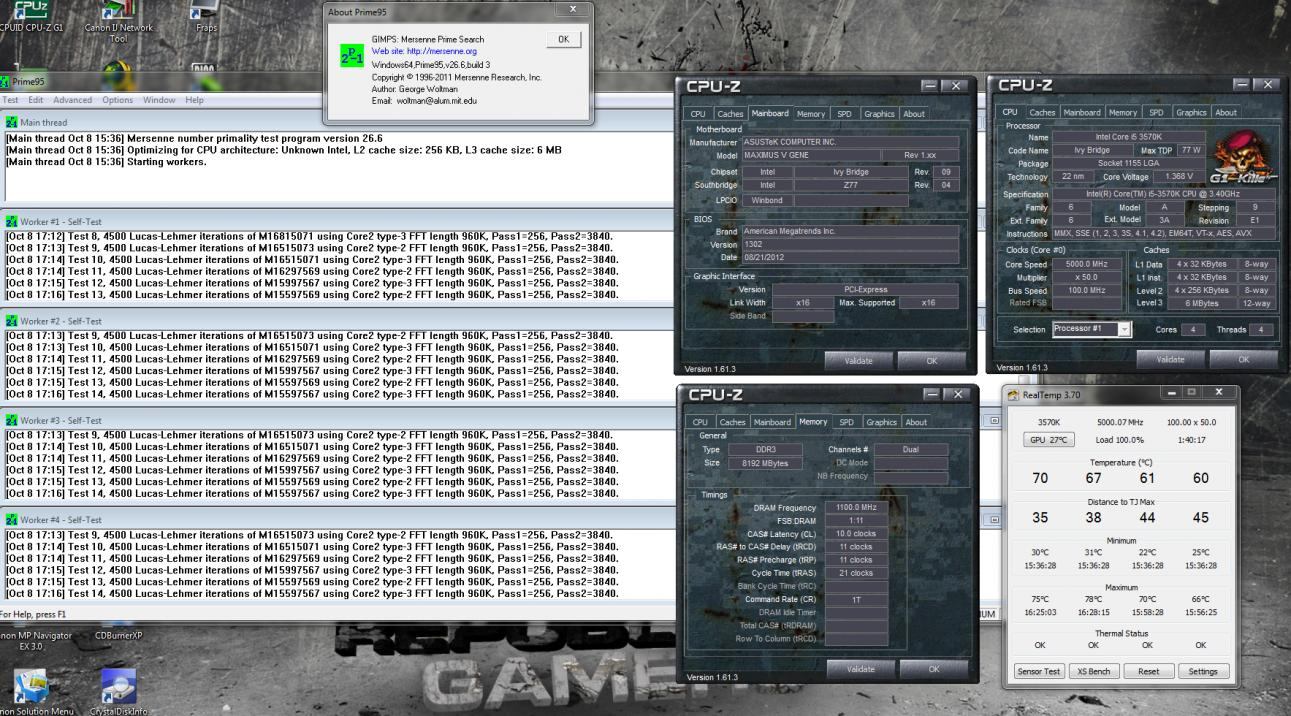Click the 1100.0 MHz DRAM Frequency value
1291x716 pixels.
click(x=854, y=508)
